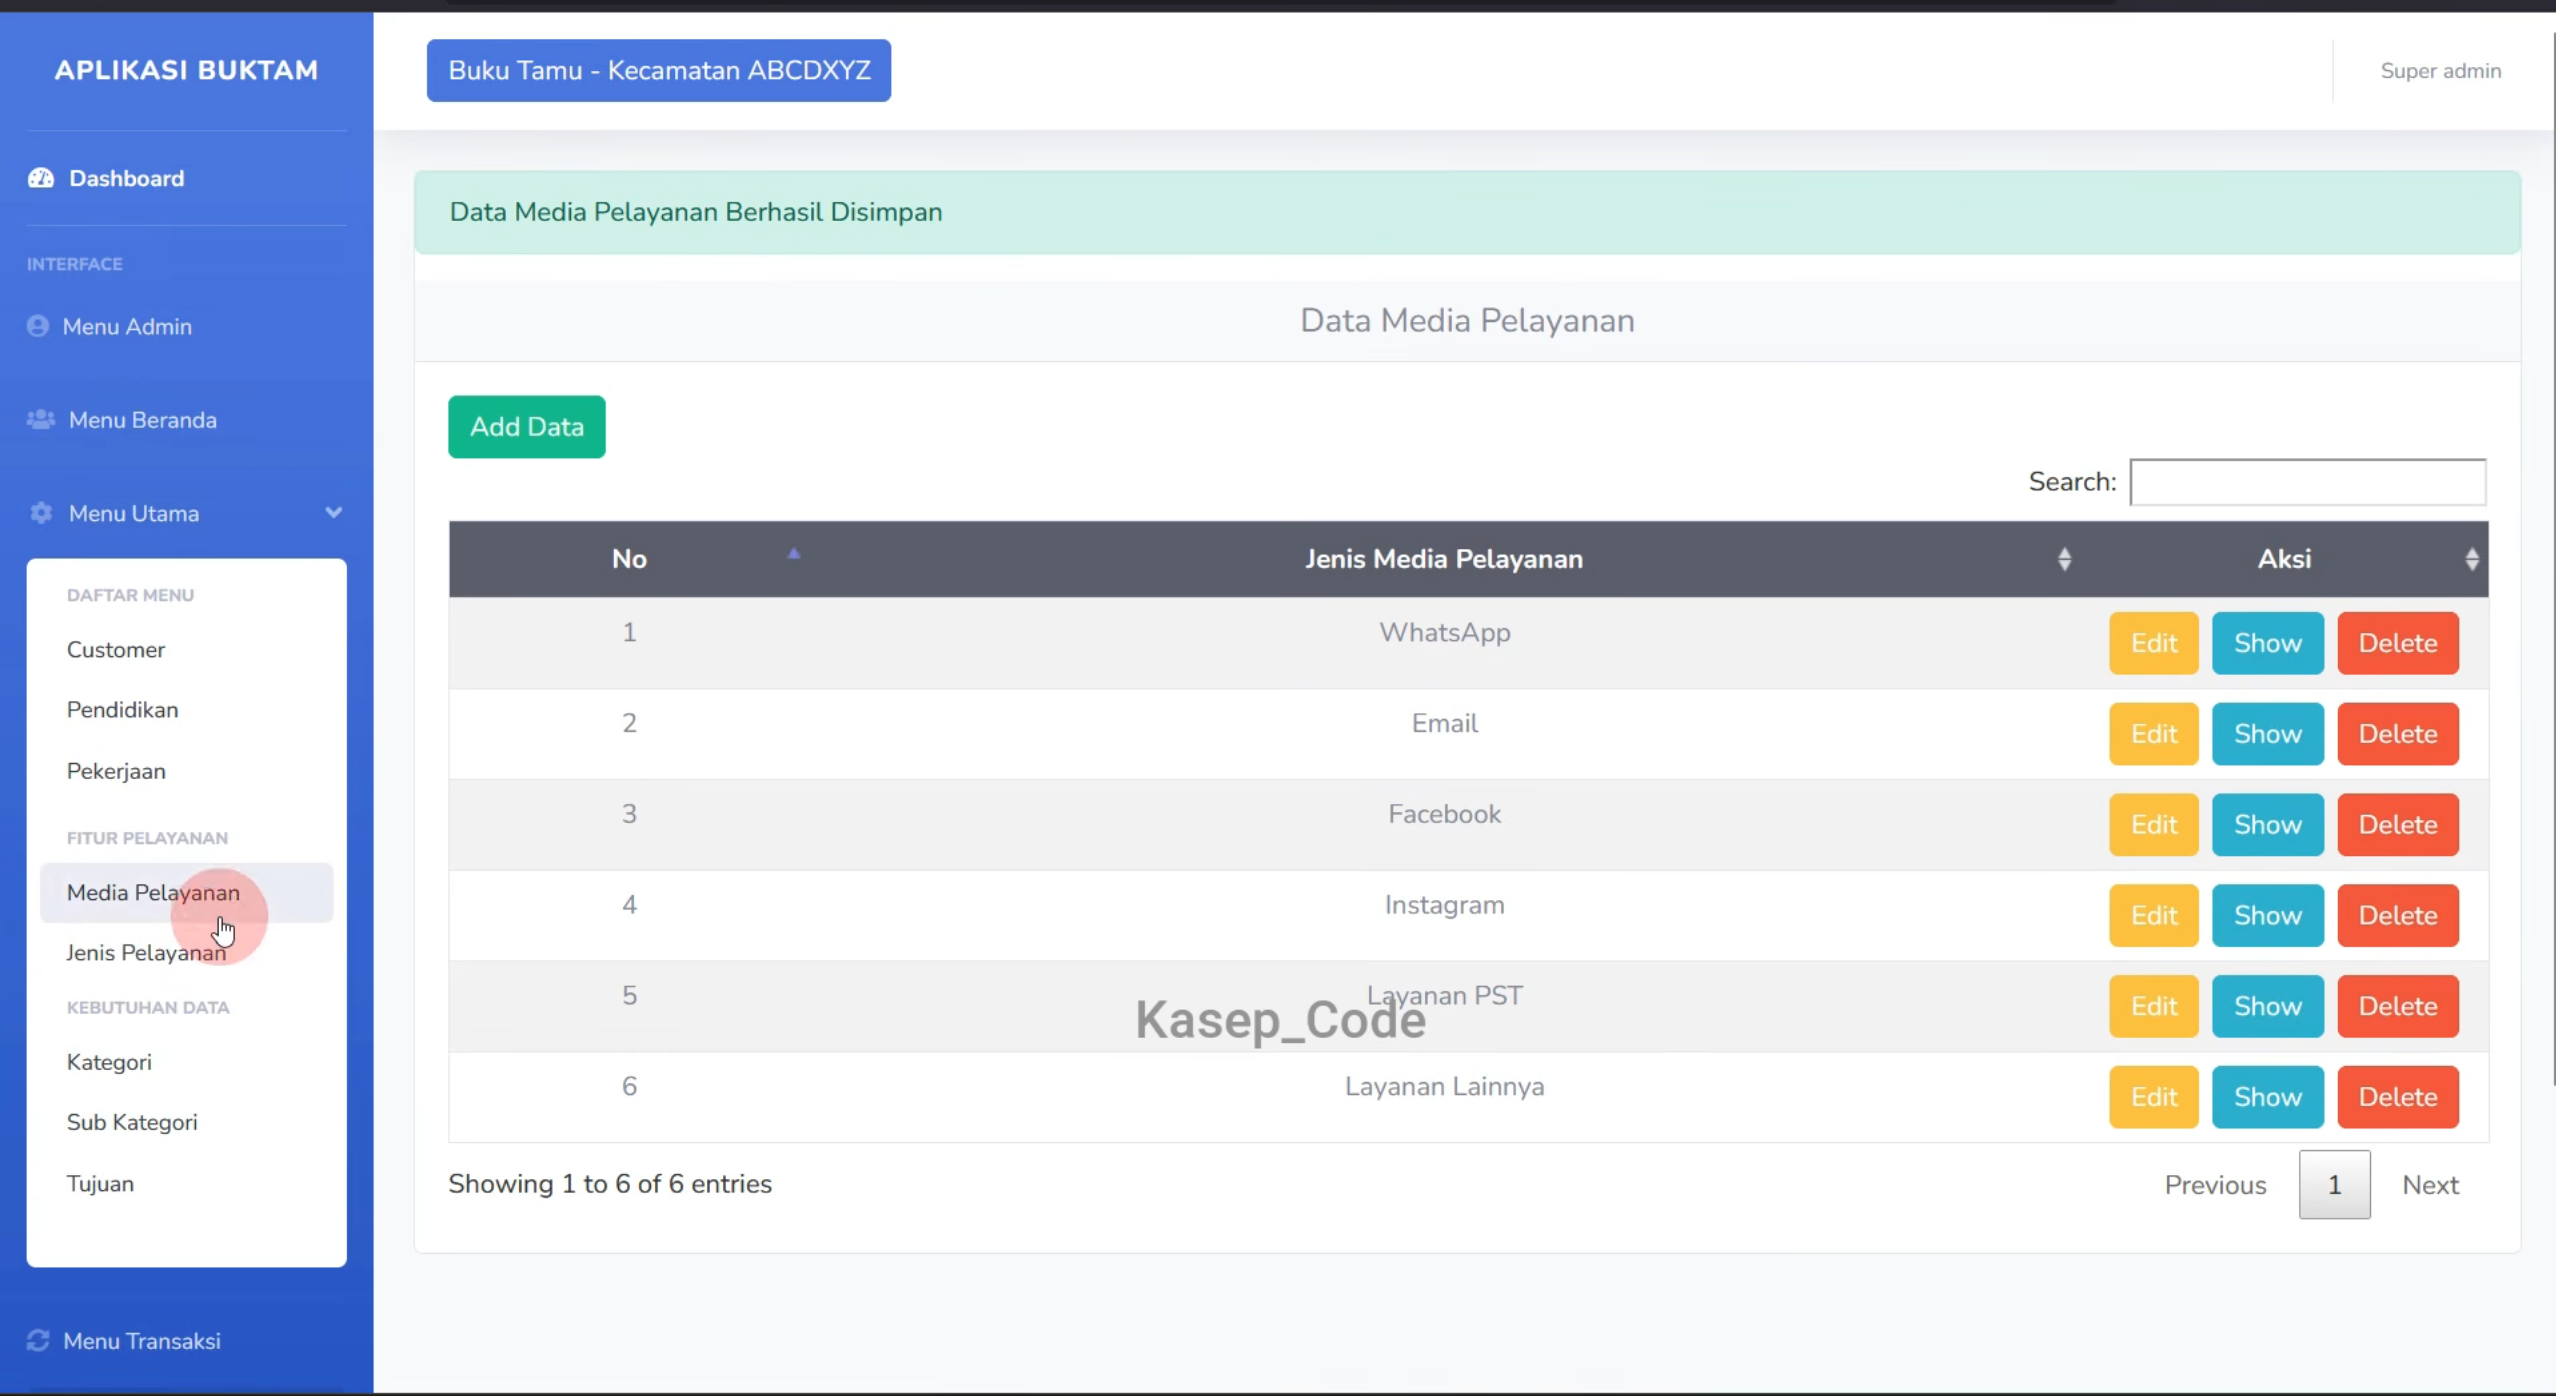Viewport: 2556px width, 1396px height.
Task: Click the Menu Beranda people icon
Action: tap(41, 419)
